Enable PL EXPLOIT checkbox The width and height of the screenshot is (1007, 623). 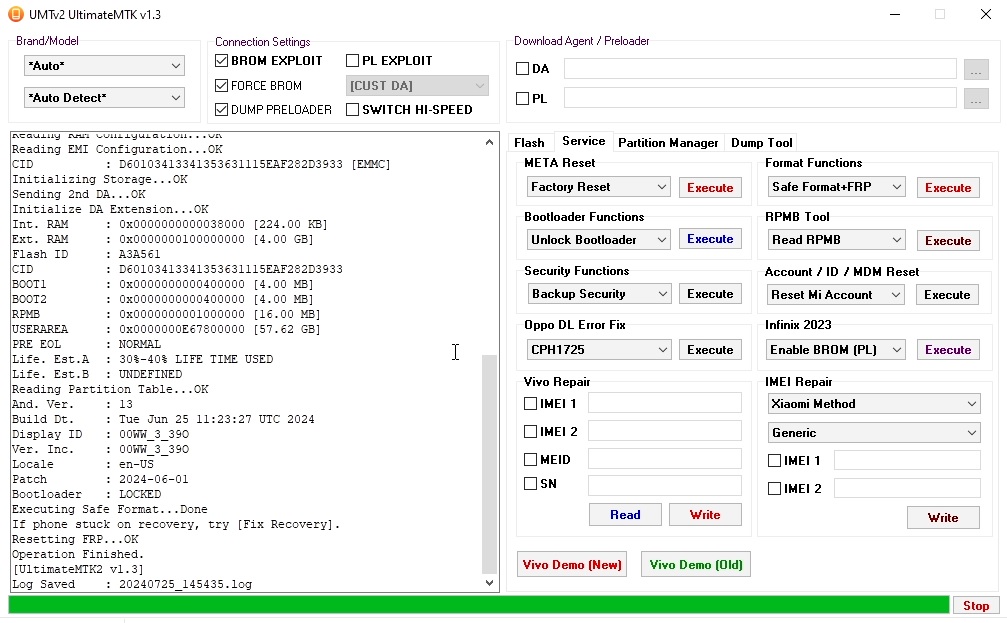[x=352, y=60]
